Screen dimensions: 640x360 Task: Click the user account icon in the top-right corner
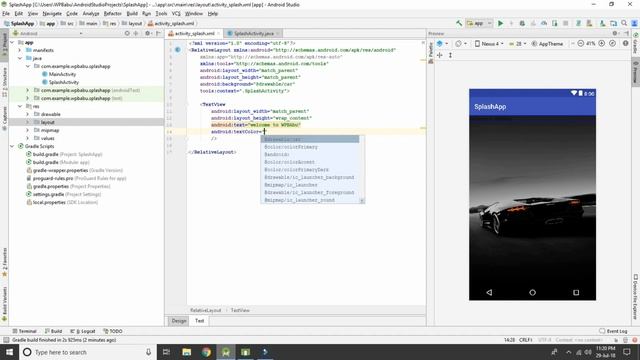(x=634, y=23)
